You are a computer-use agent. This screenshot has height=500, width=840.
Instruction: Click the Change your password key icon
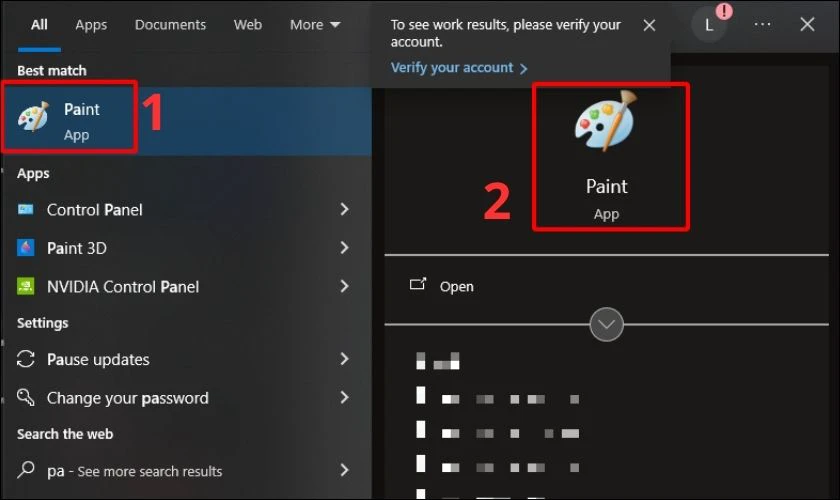point(26,398)
